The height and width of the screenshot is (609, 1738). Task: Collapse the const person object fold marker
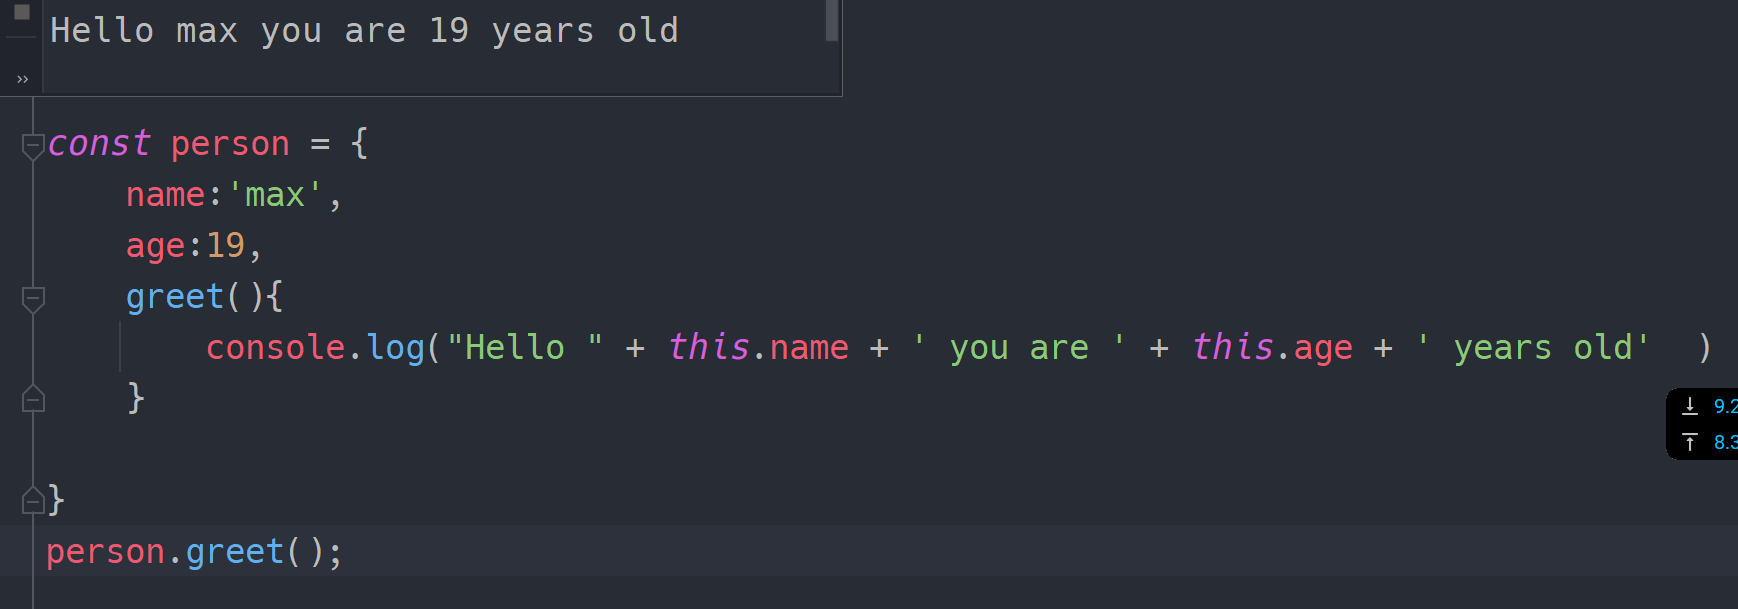pyautogui.click(x=33, y=146)
